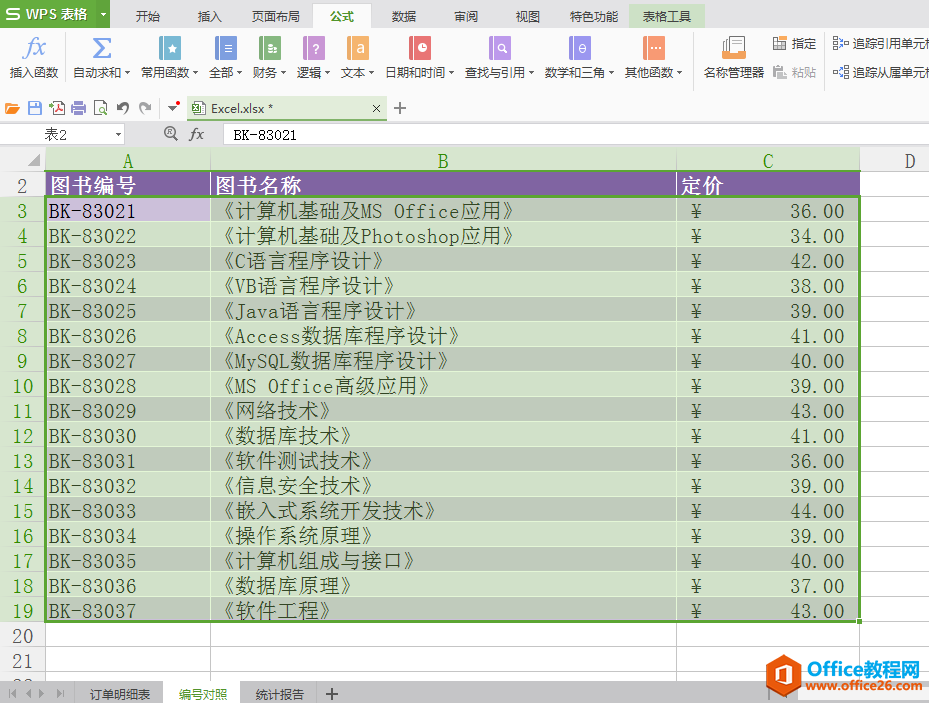Open the Text functions icon
Screen dimensions: 929x703
[x=358, y=49]
